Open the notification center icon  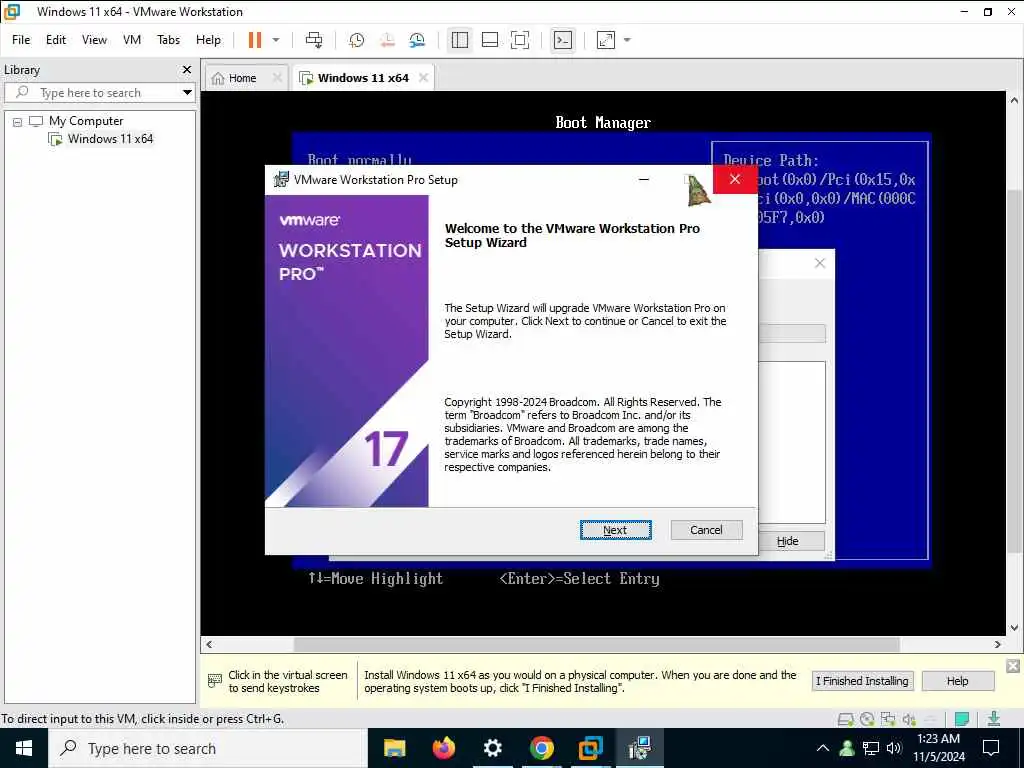[991, 748]
